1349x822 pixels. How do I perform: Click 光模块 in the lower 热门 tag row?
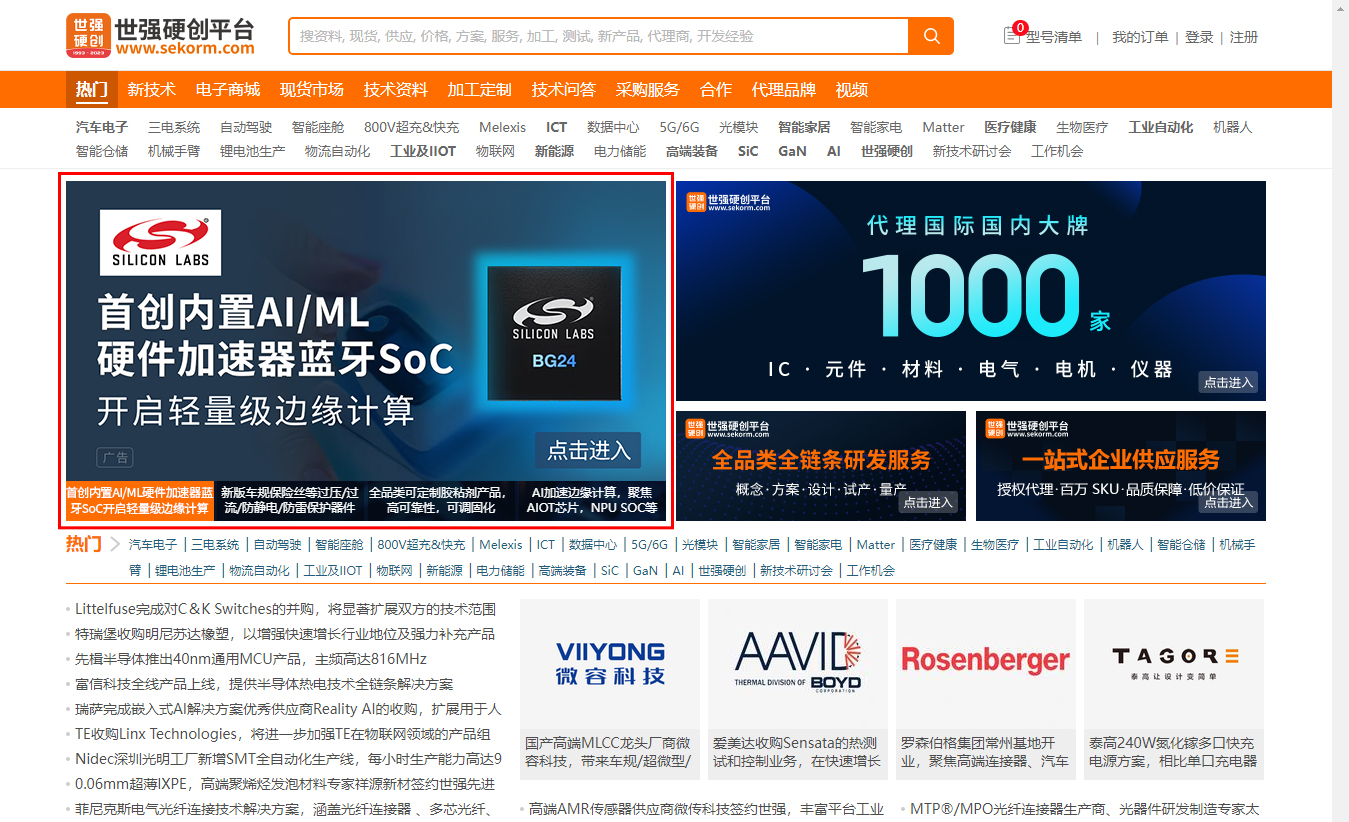(x=700, y=545)
